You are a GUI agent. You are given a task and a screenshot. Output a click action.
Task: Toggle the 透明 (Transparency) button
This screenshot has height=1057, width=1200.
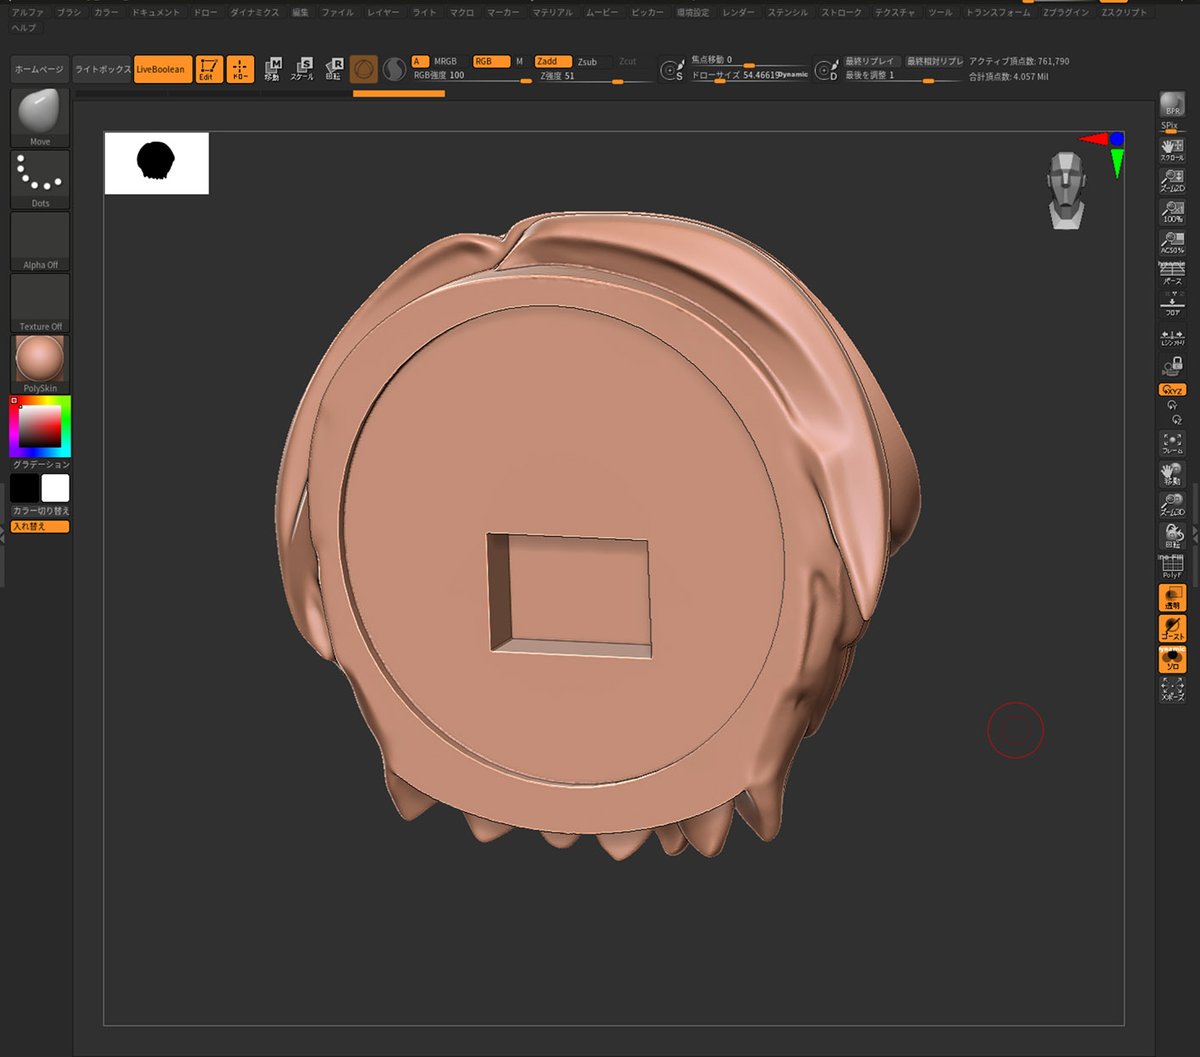click(1172, 598)
